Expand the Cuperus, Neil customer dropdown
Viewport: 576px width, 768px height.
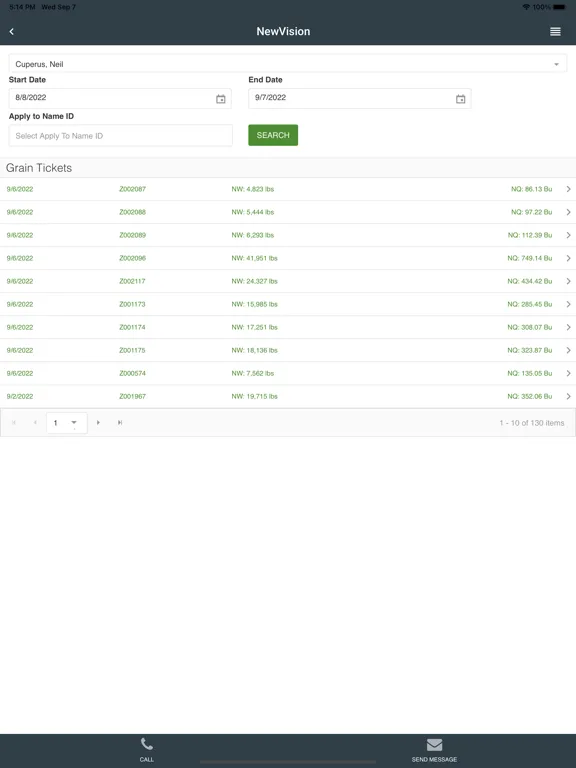point(556,64)
